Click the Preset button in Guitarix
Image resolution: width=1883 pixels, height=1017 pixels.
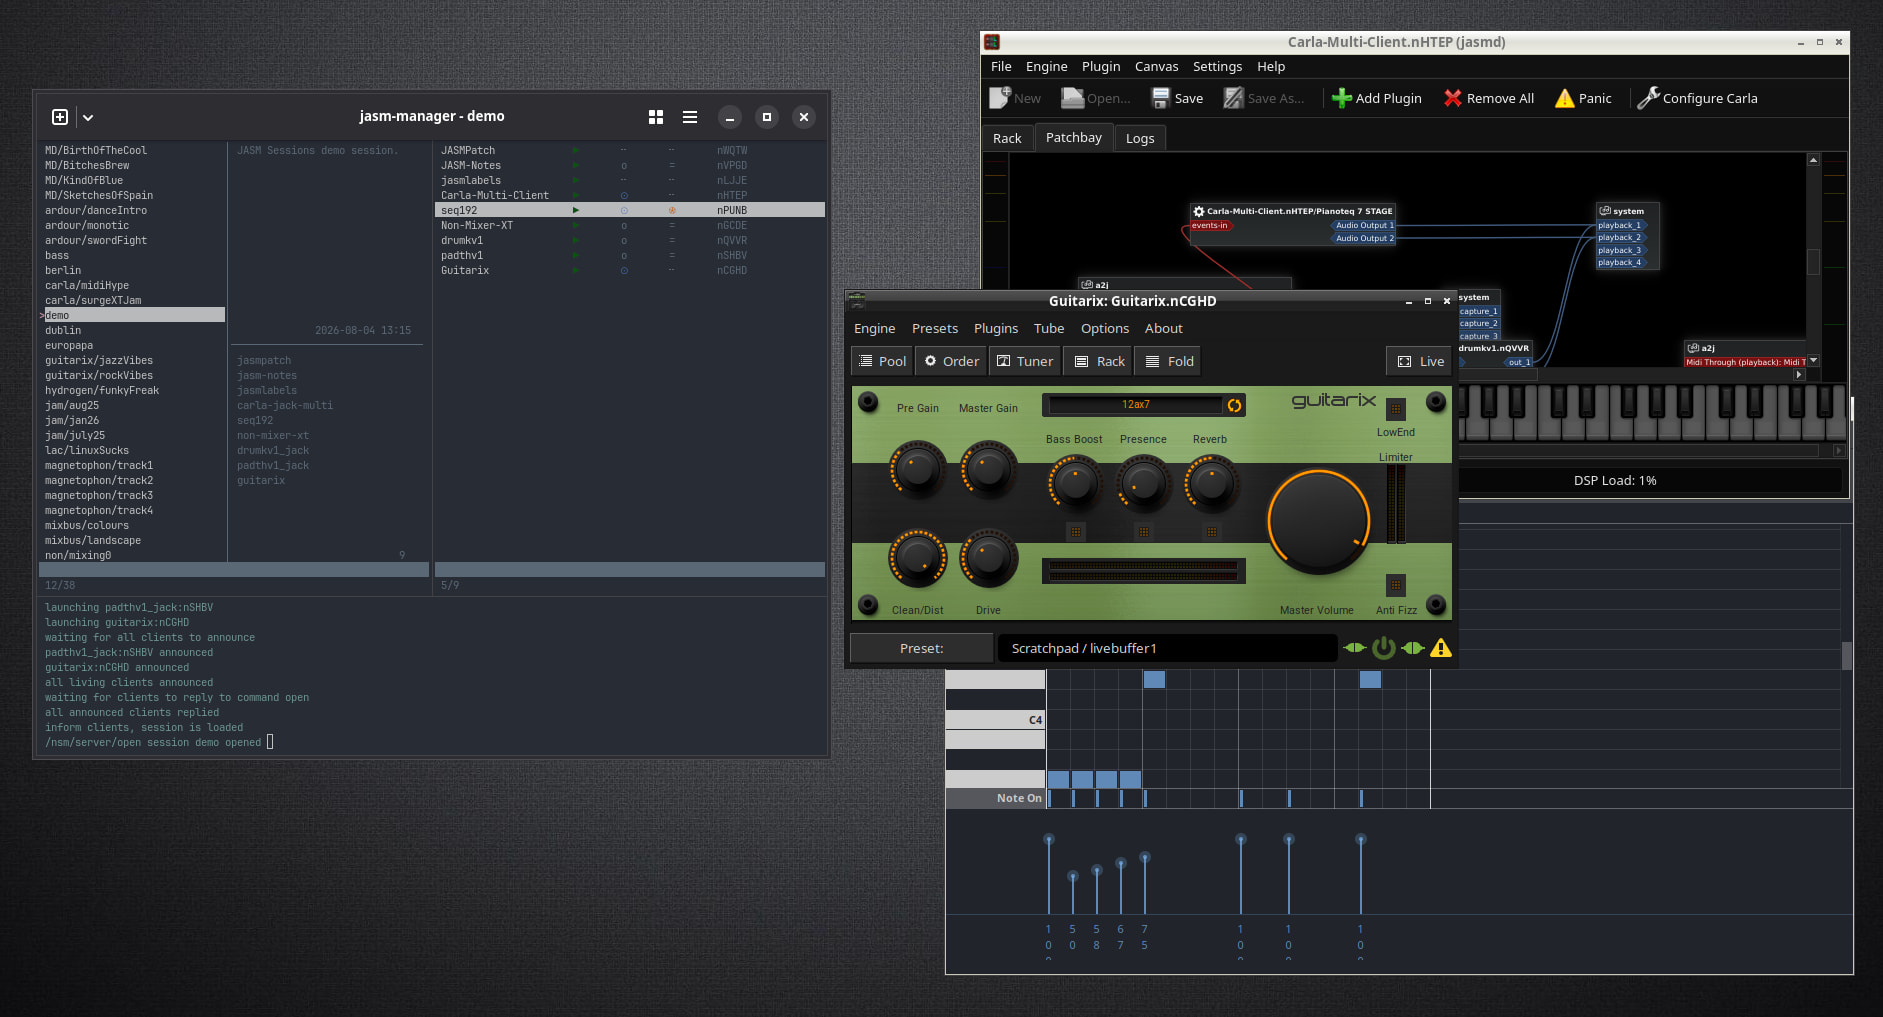pos(921,648)
